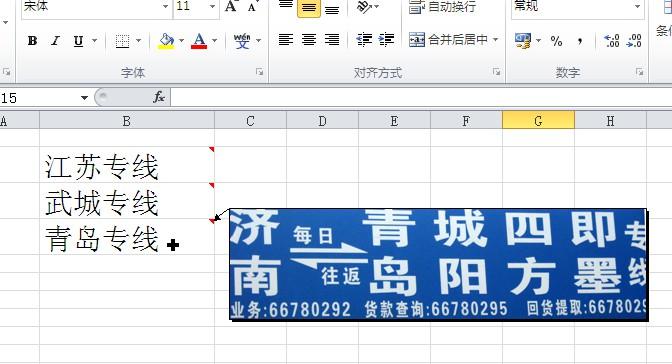
Task: Click 自动换行 wrap text button
Action: [x=442, y=6]
